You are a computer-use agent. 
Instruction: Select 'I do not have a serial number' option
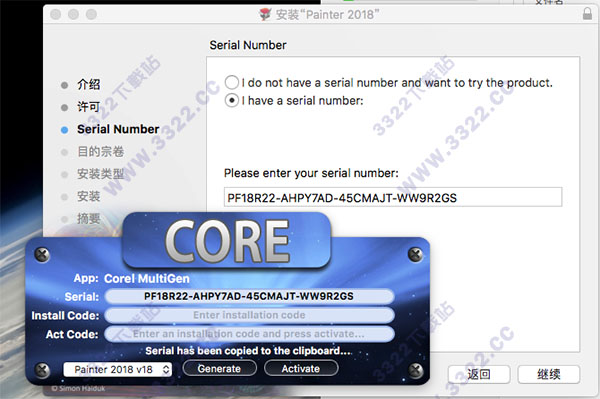pyautogui.click(x=232, y=82)
